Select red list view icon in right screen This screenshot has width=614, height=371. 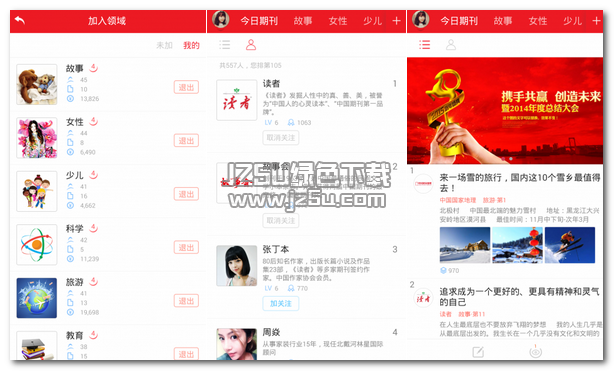point(424,45)
